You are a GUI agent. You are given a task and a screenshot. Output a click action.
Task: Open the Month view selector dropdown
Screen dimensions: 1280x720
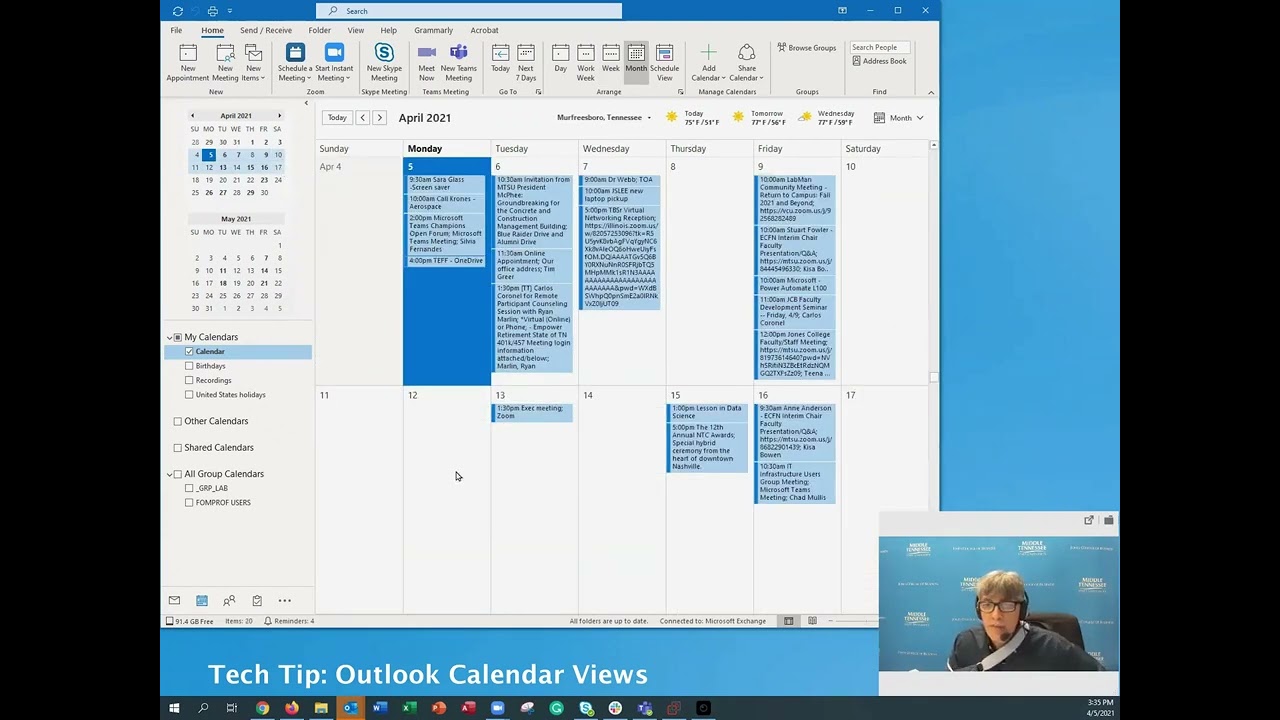900,118
